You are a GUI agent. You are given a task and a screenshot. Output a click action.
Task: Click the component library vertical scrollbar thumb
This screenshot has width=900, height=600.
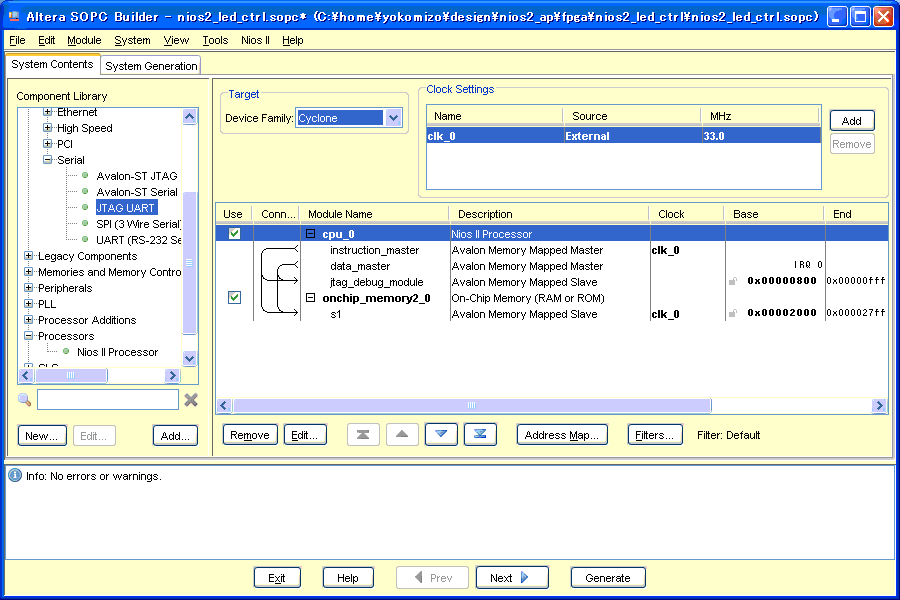pyautogui.click(x=189, y=262)
